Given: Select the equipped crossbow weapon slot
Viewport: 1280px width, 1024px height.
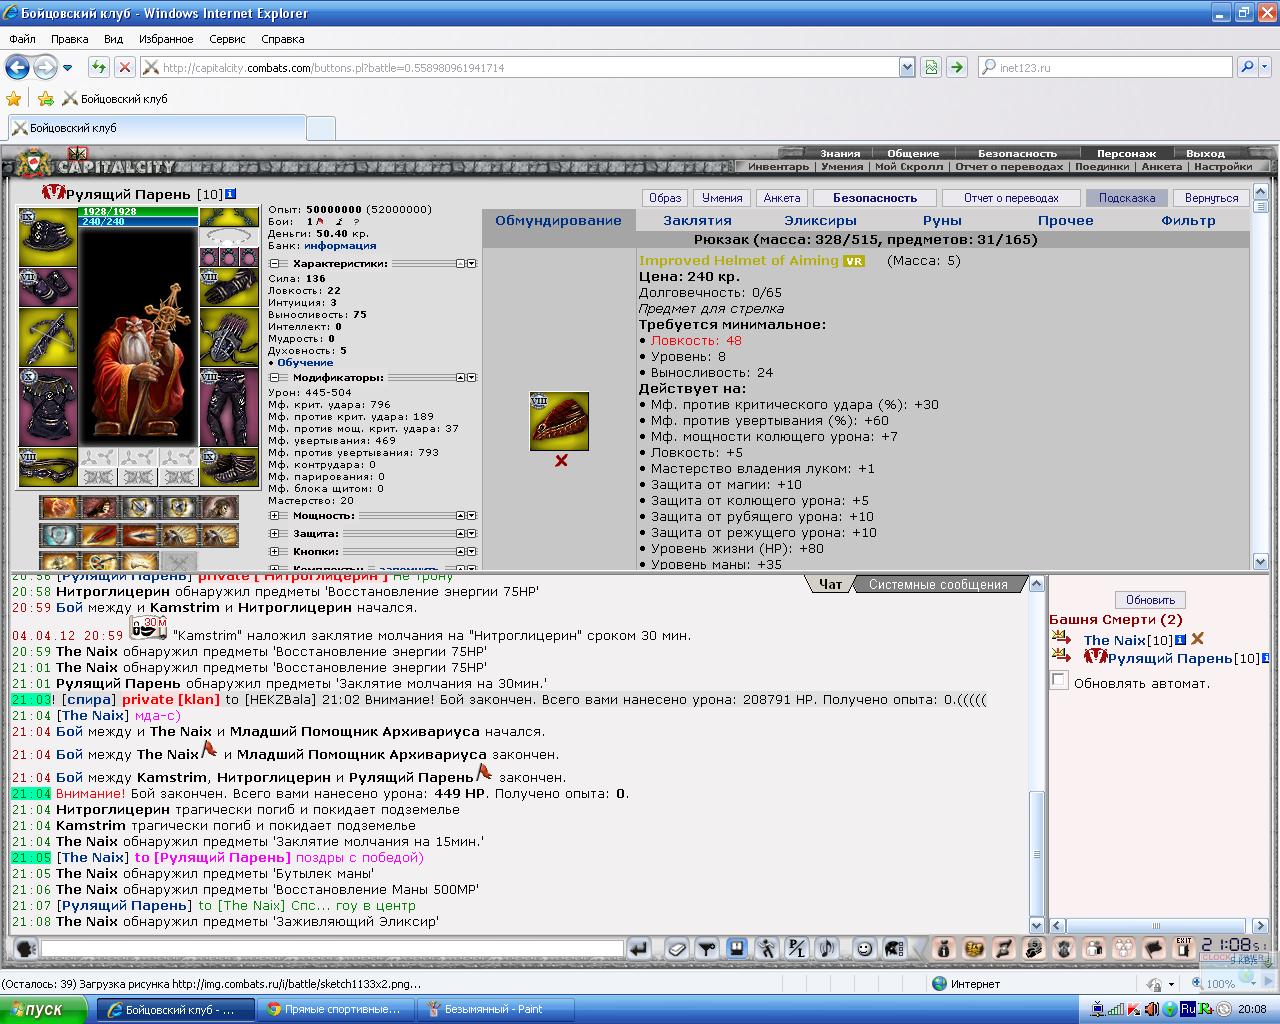Looking at the screenshot, I should (x=48, y=337).
